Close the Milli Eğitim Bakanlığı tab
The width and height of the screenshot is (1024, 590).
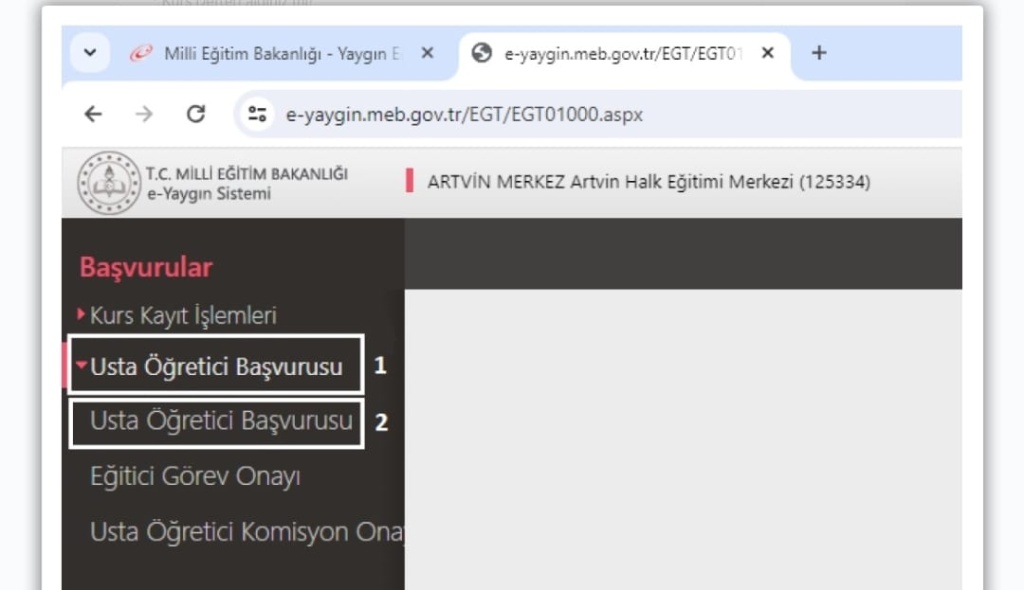click(427, 53)
